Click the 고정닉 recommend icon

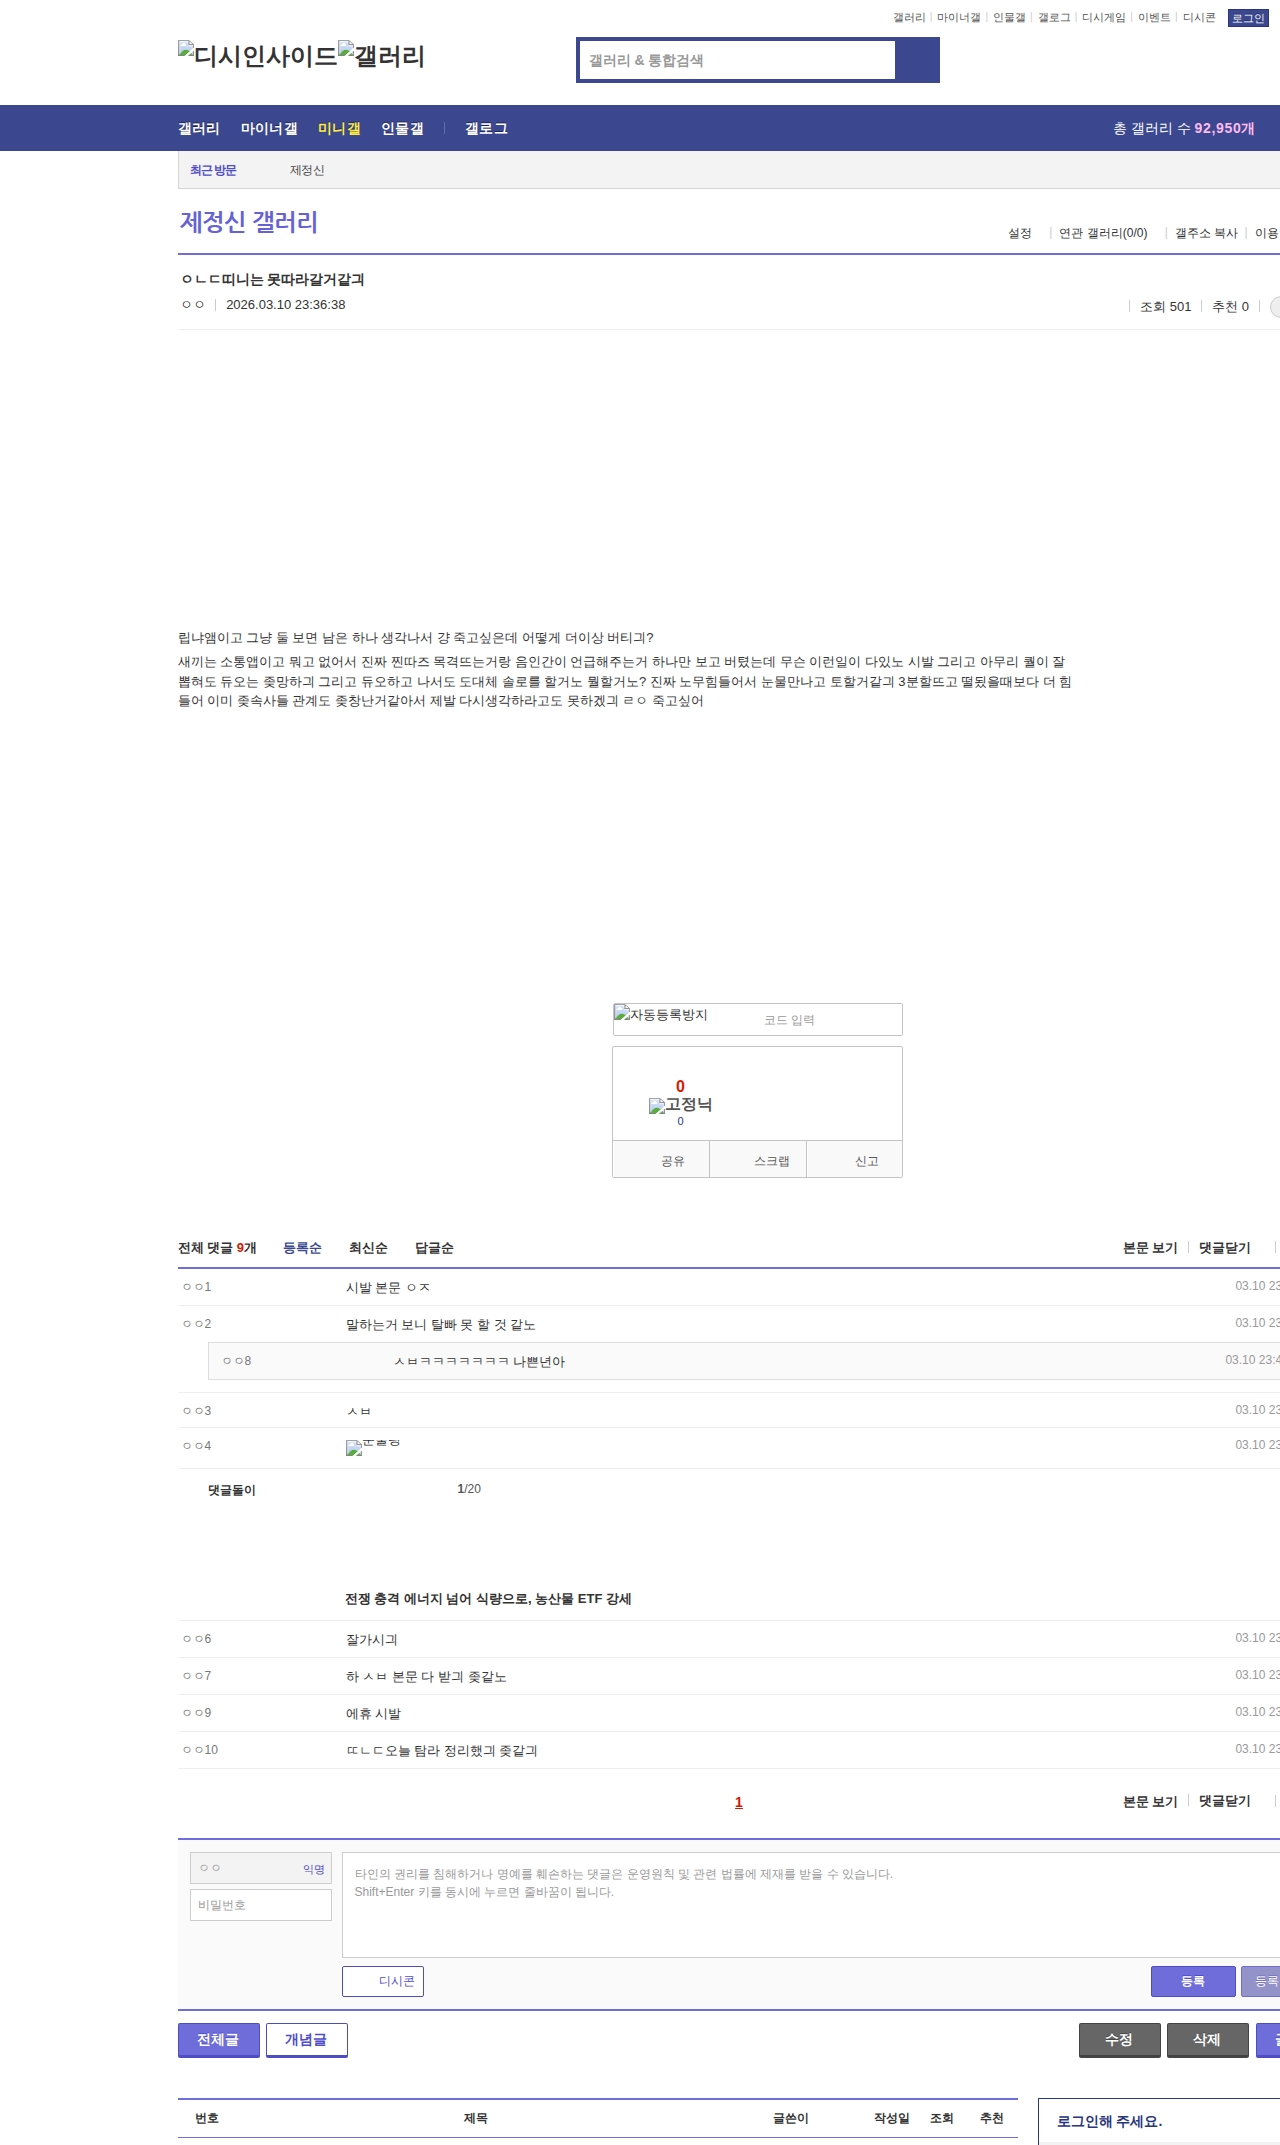680,1105
